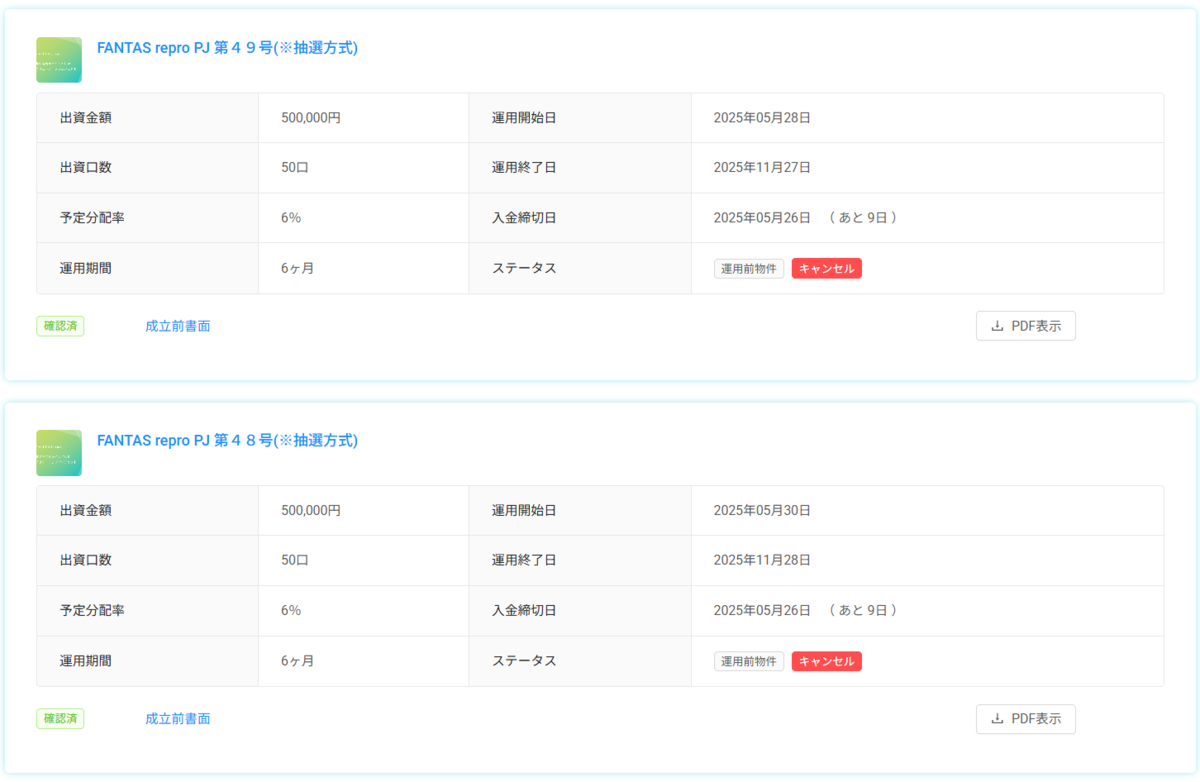Viewport: 1200px width, 782px height.
Task: Click 出資金額 label in 第４９号 card
Action: coord(86,118)
